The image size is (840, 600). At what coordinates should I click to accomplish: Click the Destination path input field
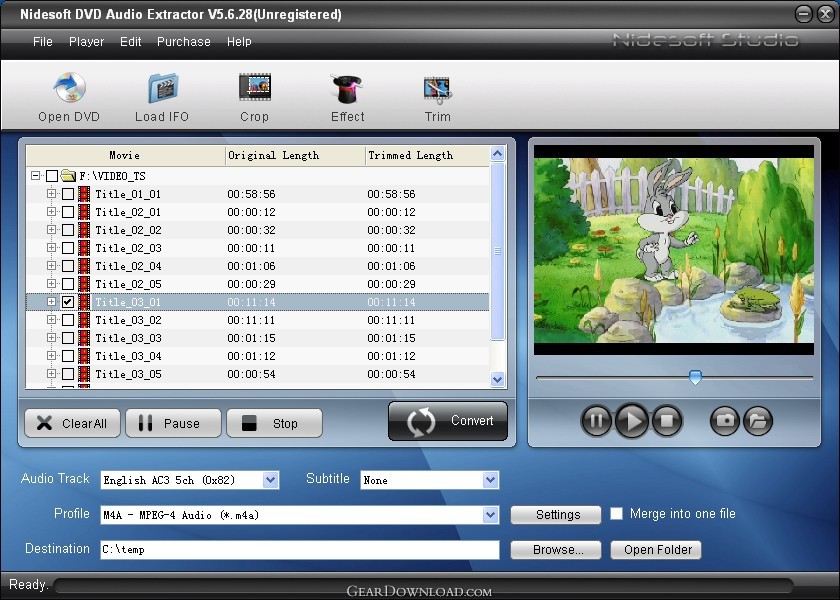click(x=300, y=550)
